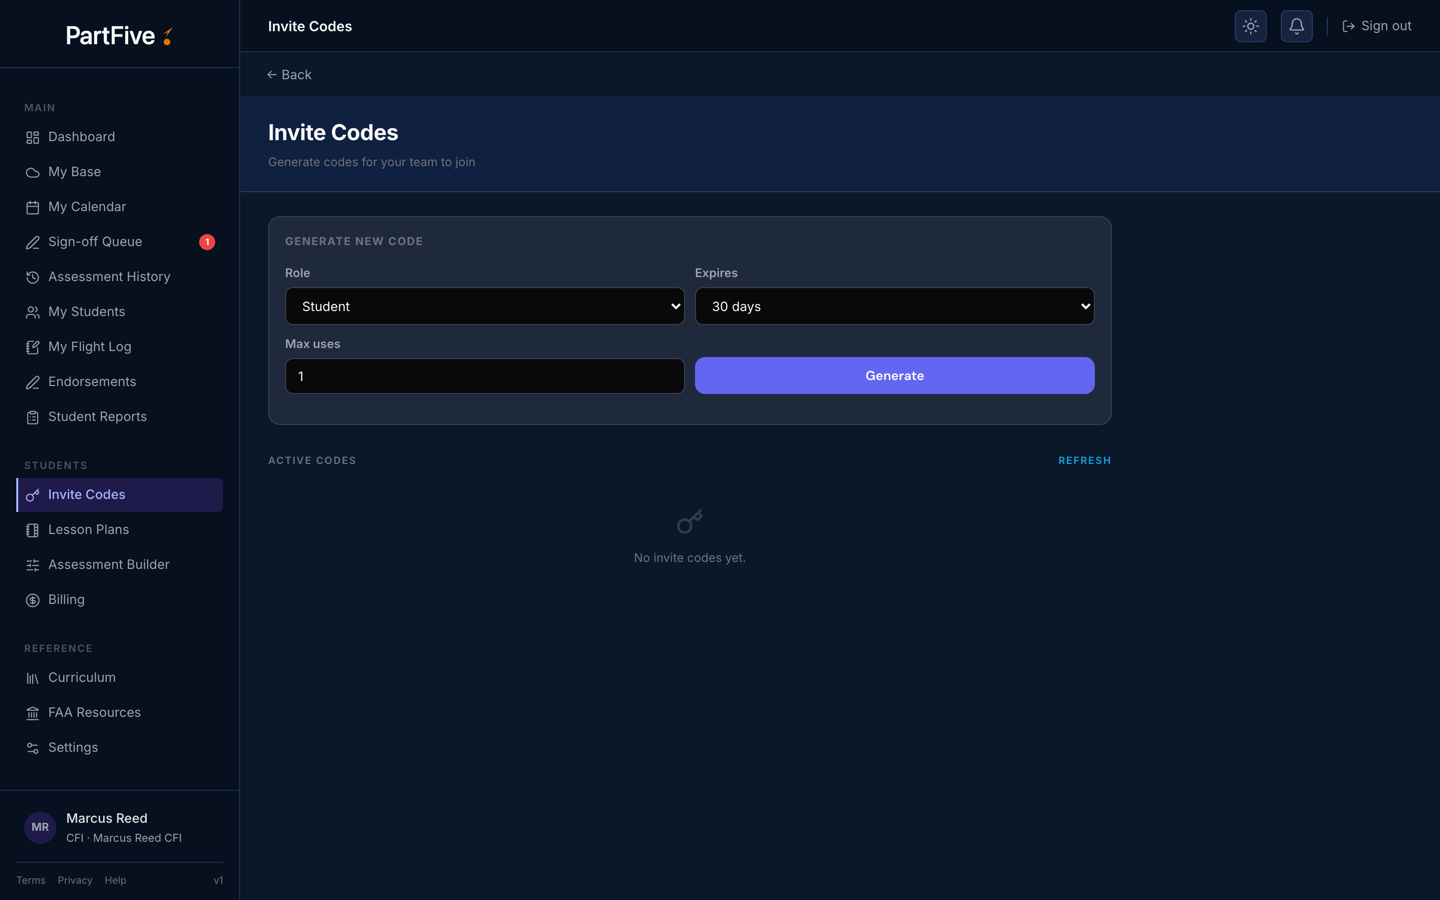Click the Generate button
Image resolution: width=1440 pixels, height=900 pixels.
click(895, 376)
